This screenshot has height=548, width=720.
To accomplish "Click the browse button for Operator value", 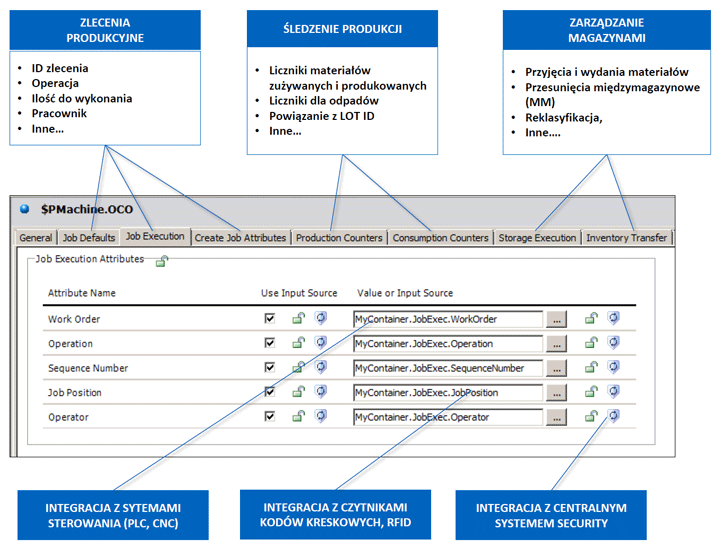I will pos(557,417).
